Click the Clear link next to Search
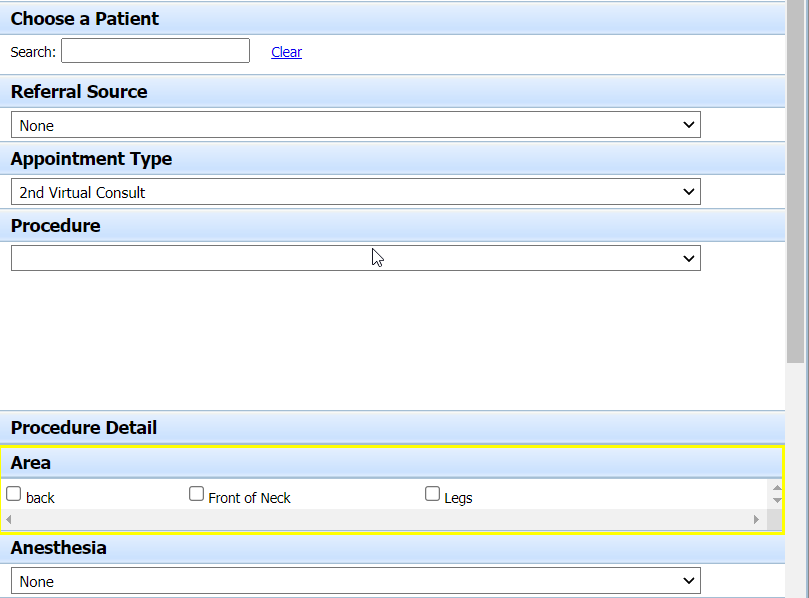 286,52
